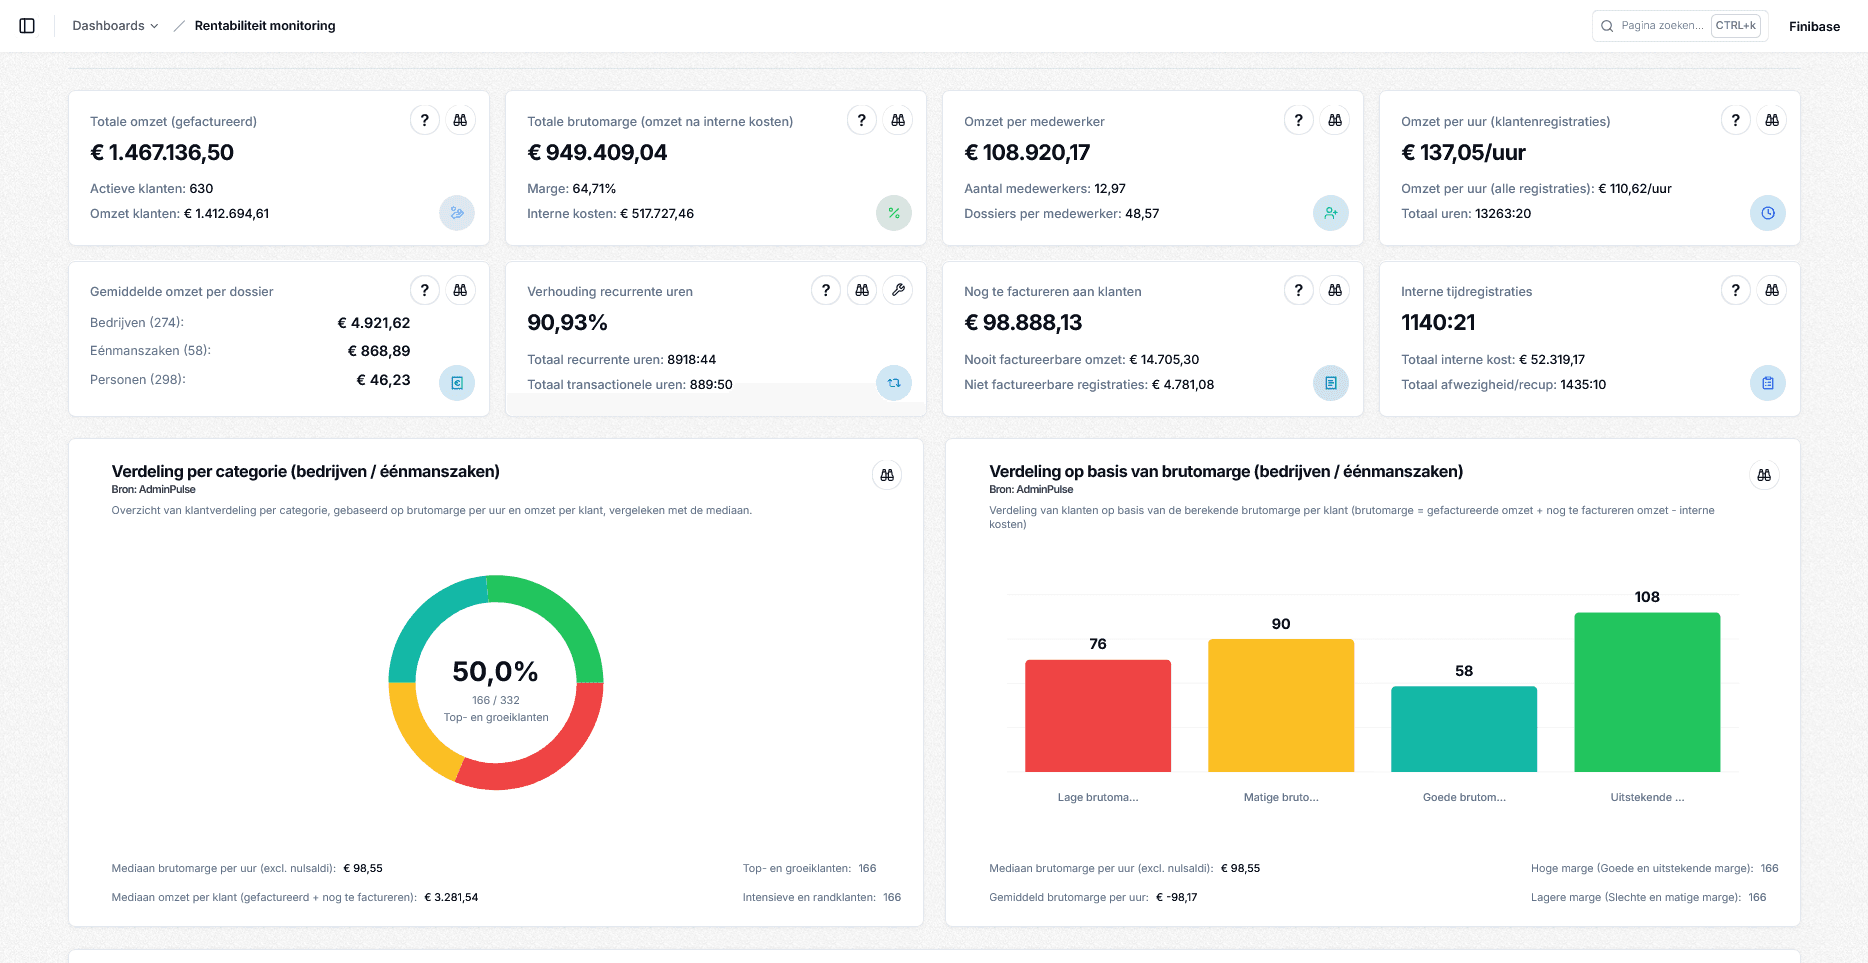Click the Uitstekende ... axis label

click(x=1647, y=797)
